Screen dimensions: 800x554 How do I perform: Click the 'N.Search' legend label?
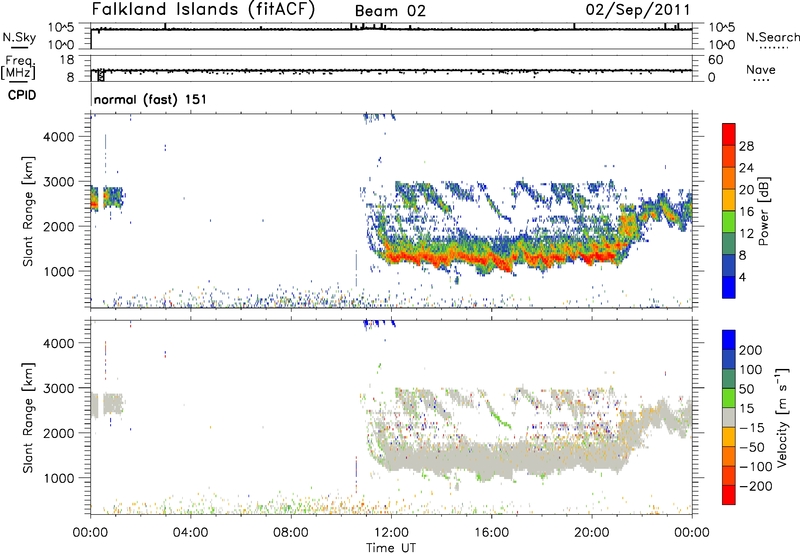pos(772,37)
